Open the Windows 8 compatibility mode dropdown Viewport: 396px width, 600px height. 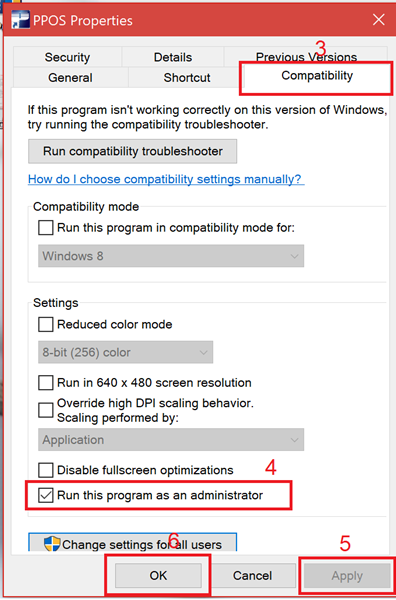[171, 256]
